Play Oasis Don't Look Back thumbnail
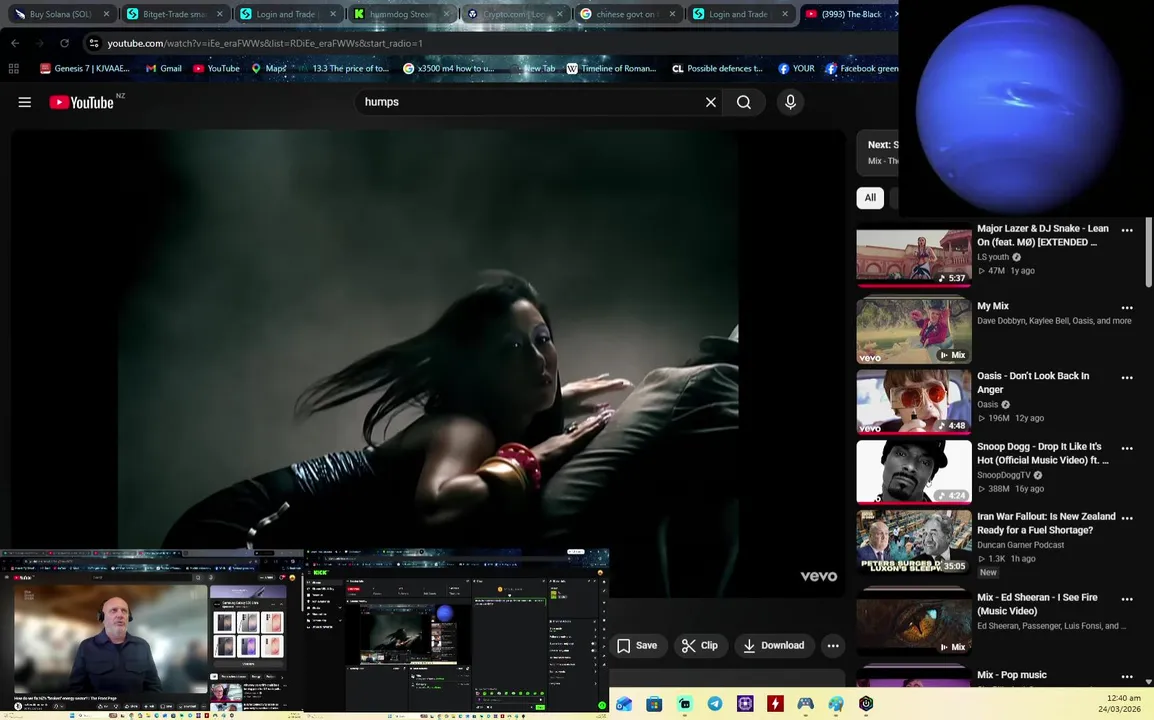1154x720 pixels. tap(914, 401)
